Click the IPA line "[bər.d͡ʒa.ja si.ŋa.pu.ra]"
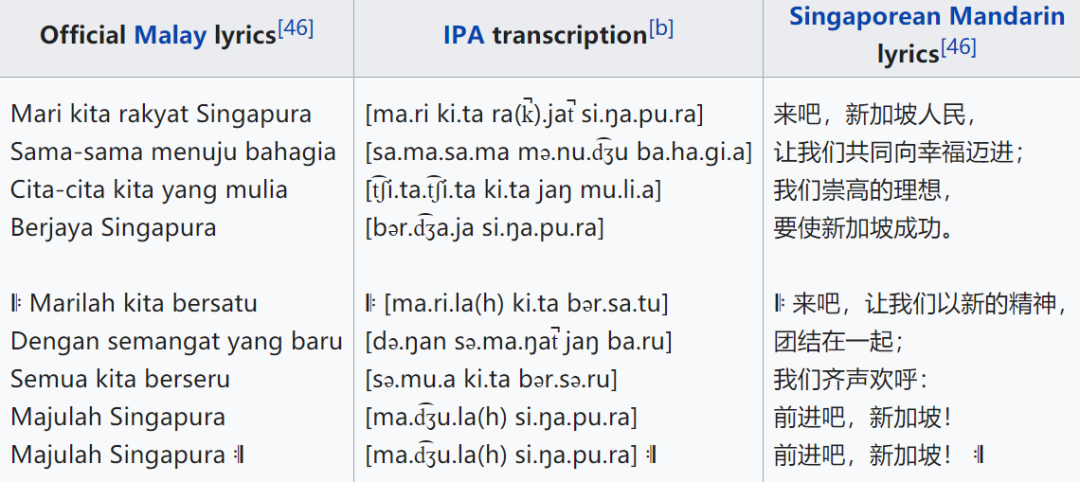The width and height of the screenshot is (1080, 482). [485, 227]
